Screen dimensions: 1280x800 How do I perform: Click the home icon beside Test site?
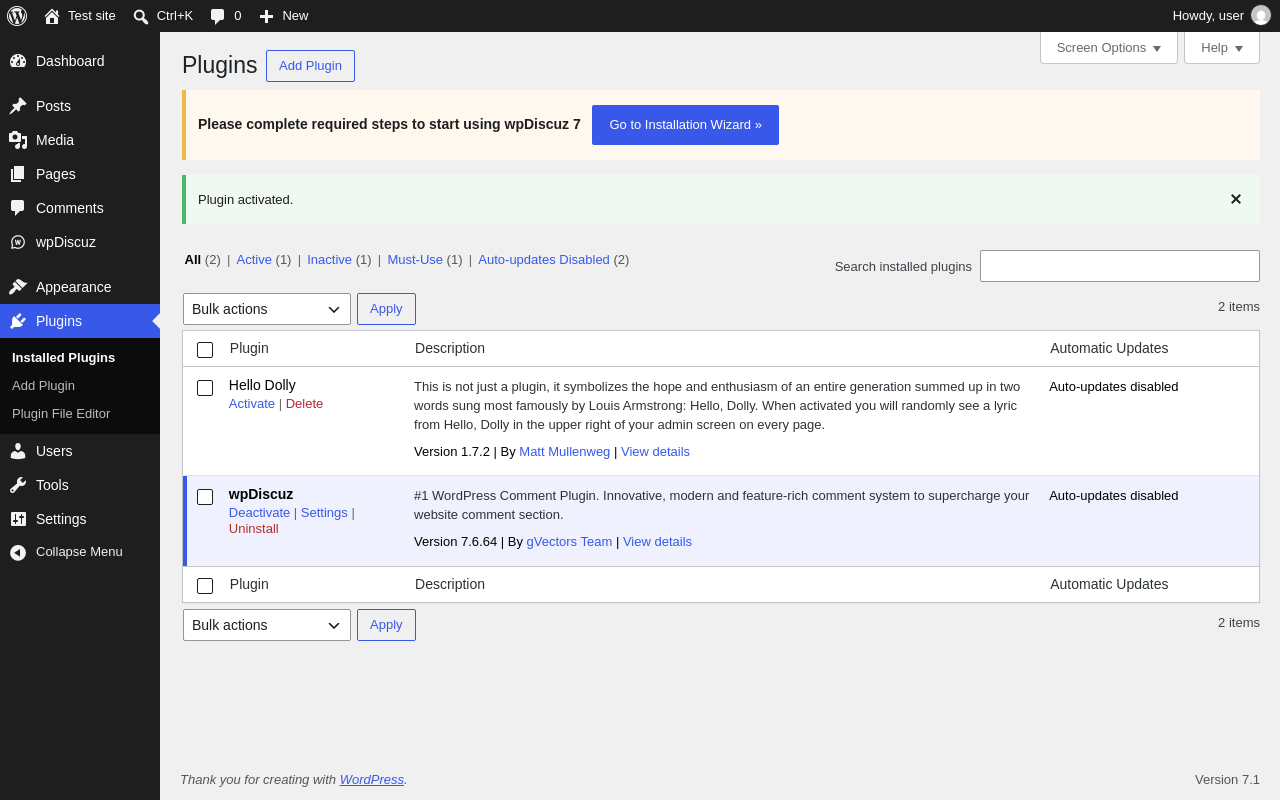click(x=52, y=16)
